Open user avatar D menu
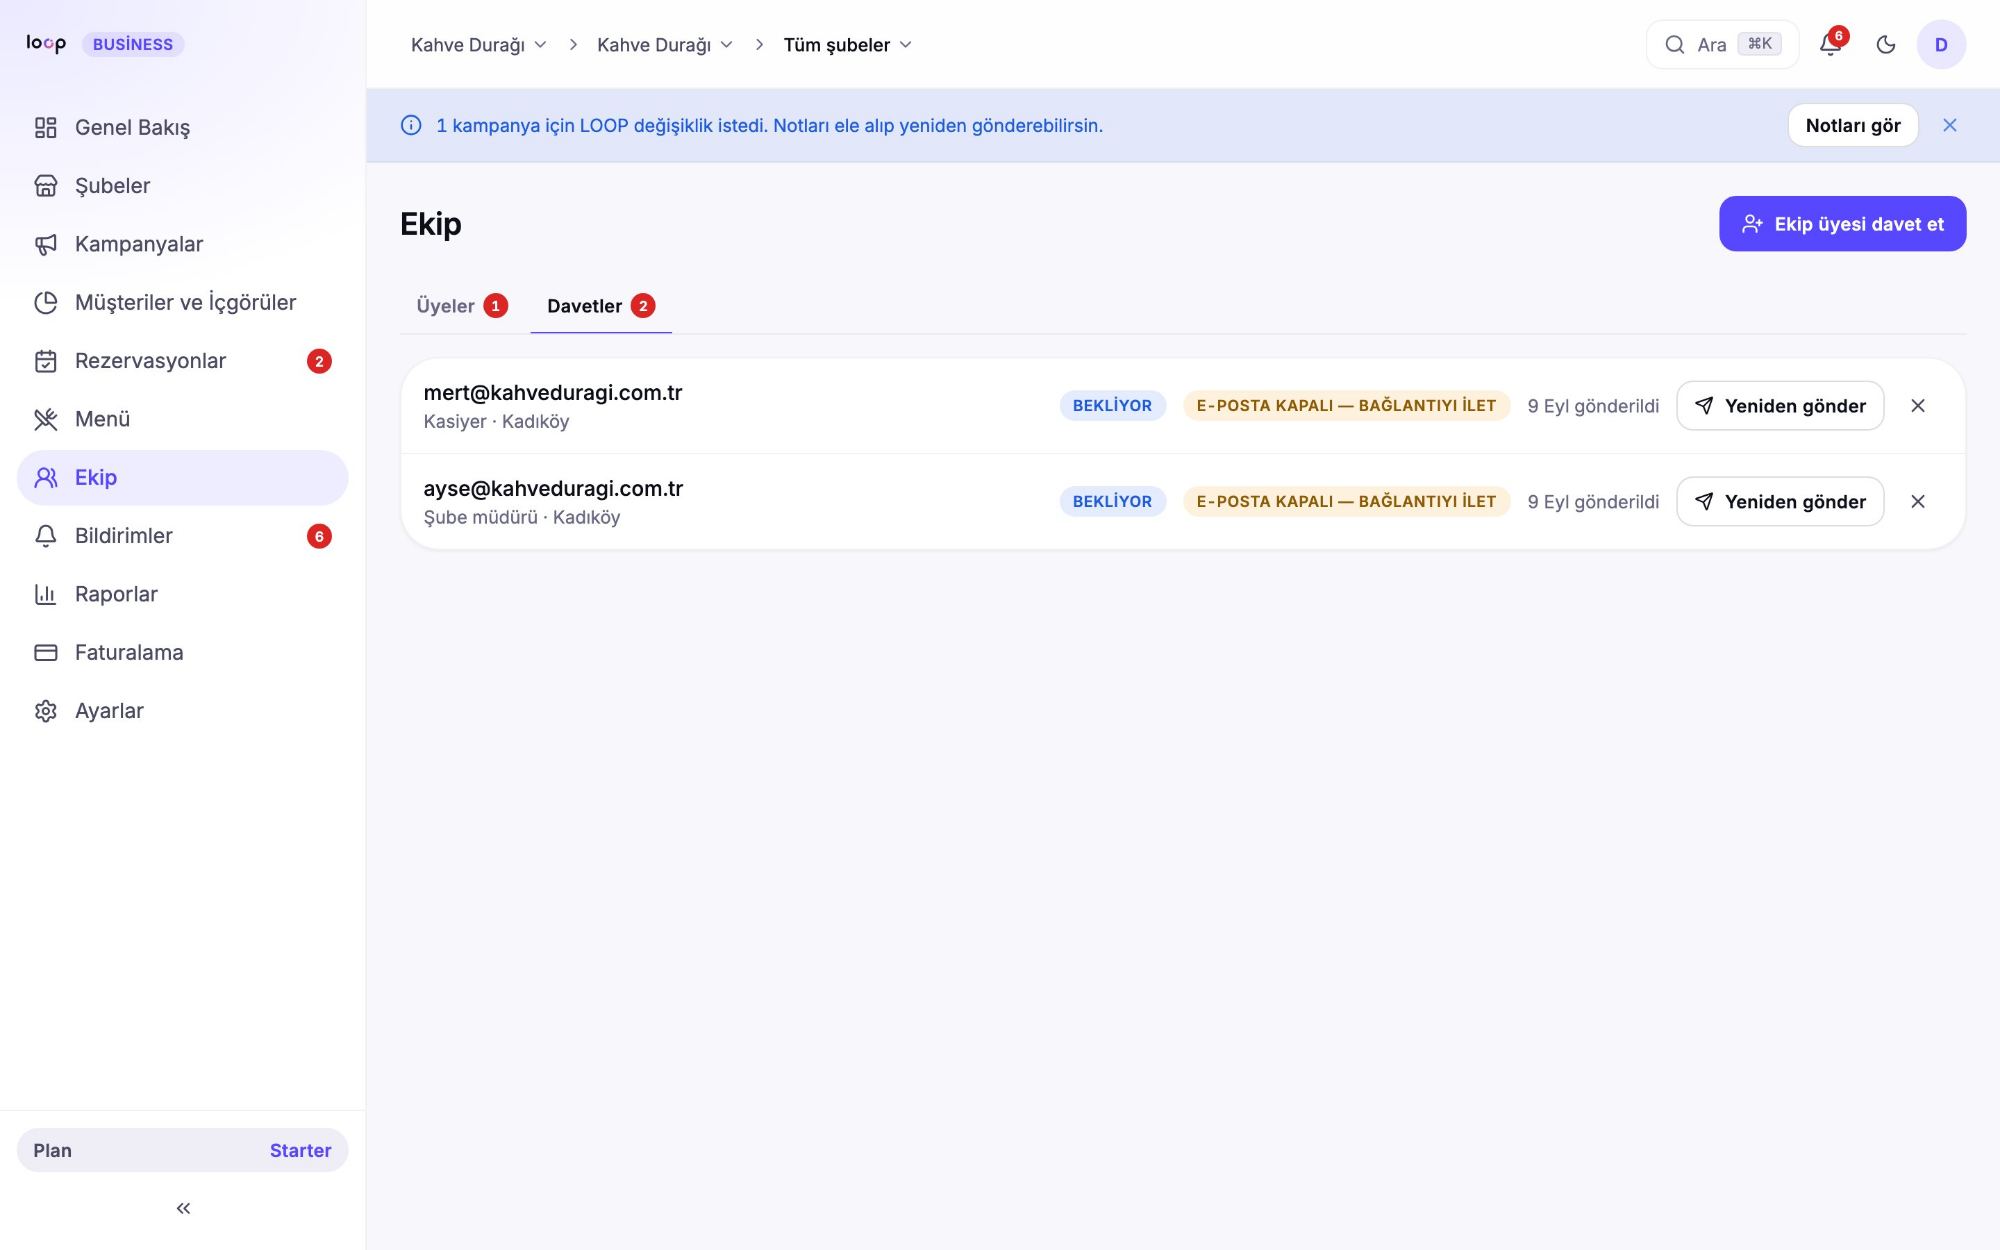 (1941, 44)
